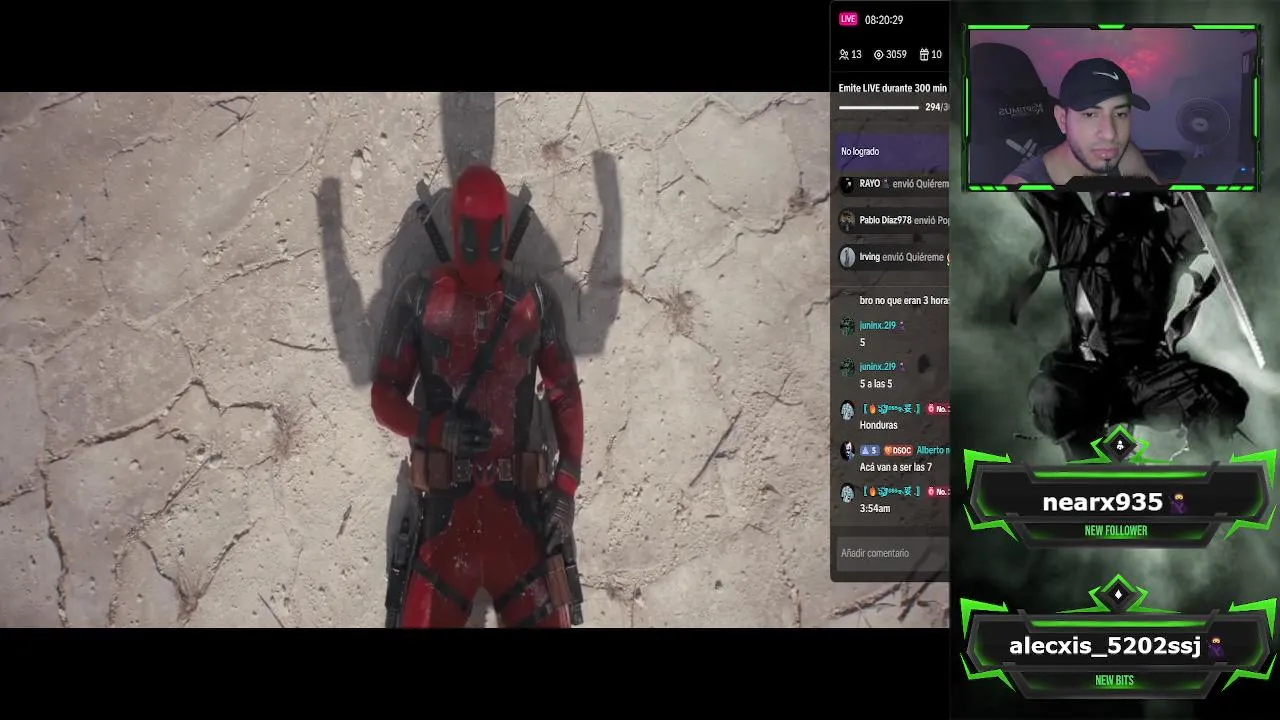Image resolution: width=1280 pixels, height=720 pixels.
Task: Click the pink LIVE badge
Action: [x=848, y=19]
